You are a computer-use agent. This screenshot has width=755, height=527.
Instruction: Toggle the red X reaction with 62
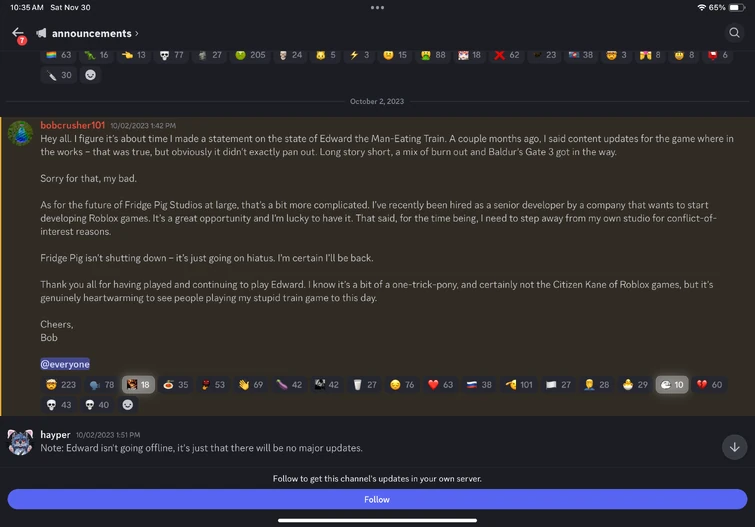[x=507, y=55]
